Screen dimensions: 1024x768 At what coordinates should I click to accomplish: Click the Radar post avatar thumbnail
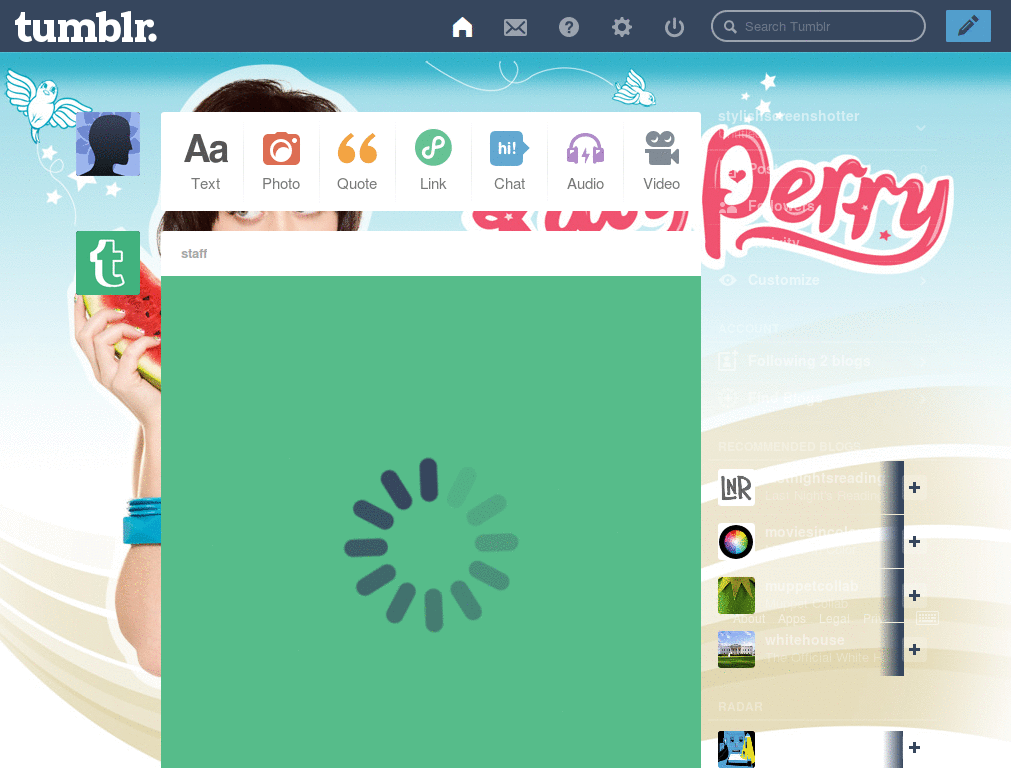736,749
